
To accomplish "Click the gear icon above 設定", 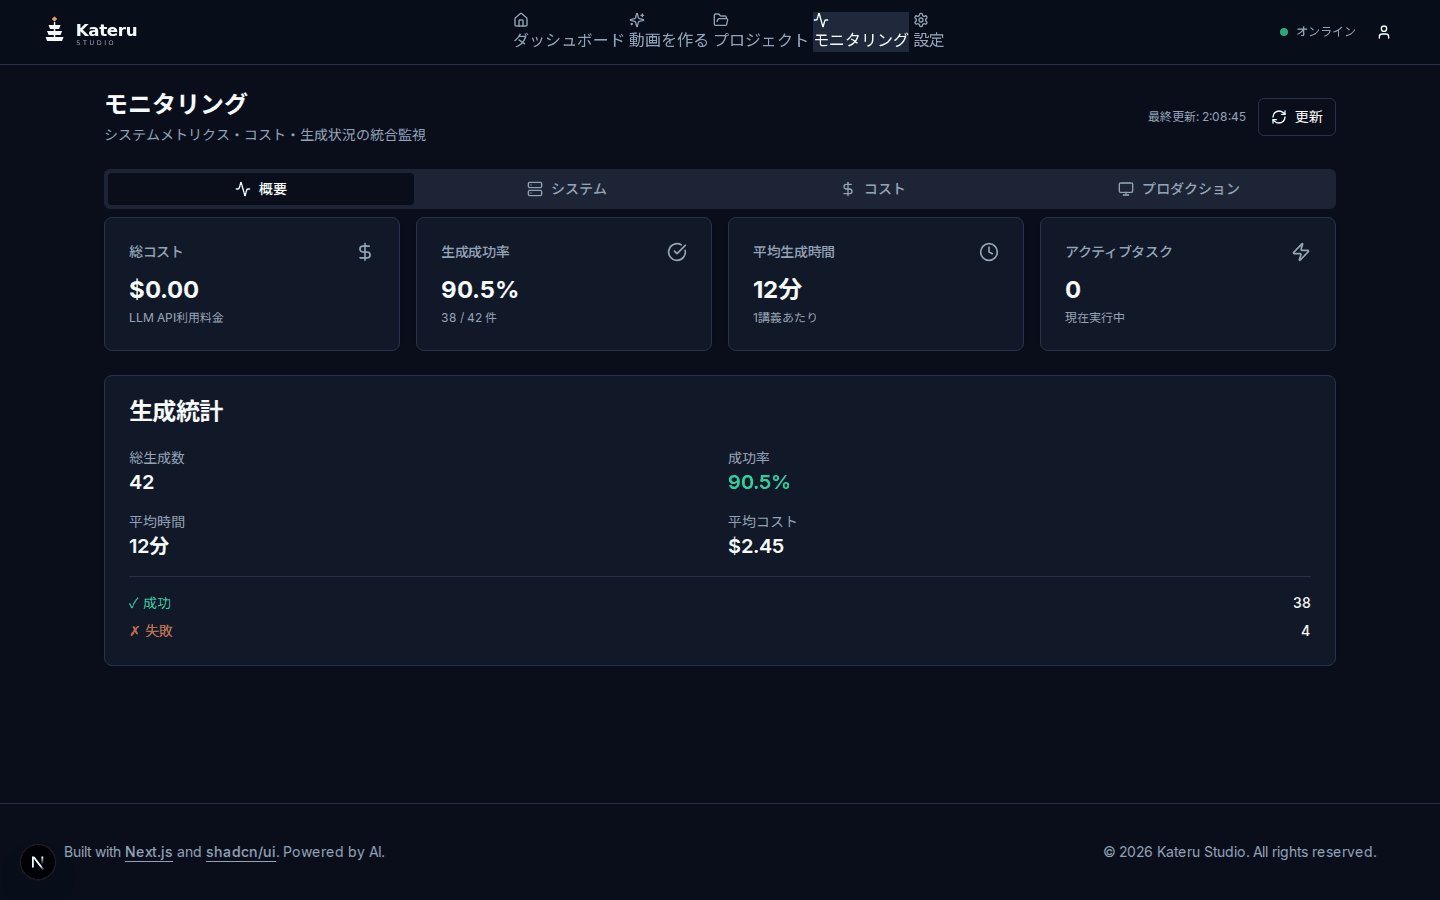I will pyautogui.click(x=921, y=20).
